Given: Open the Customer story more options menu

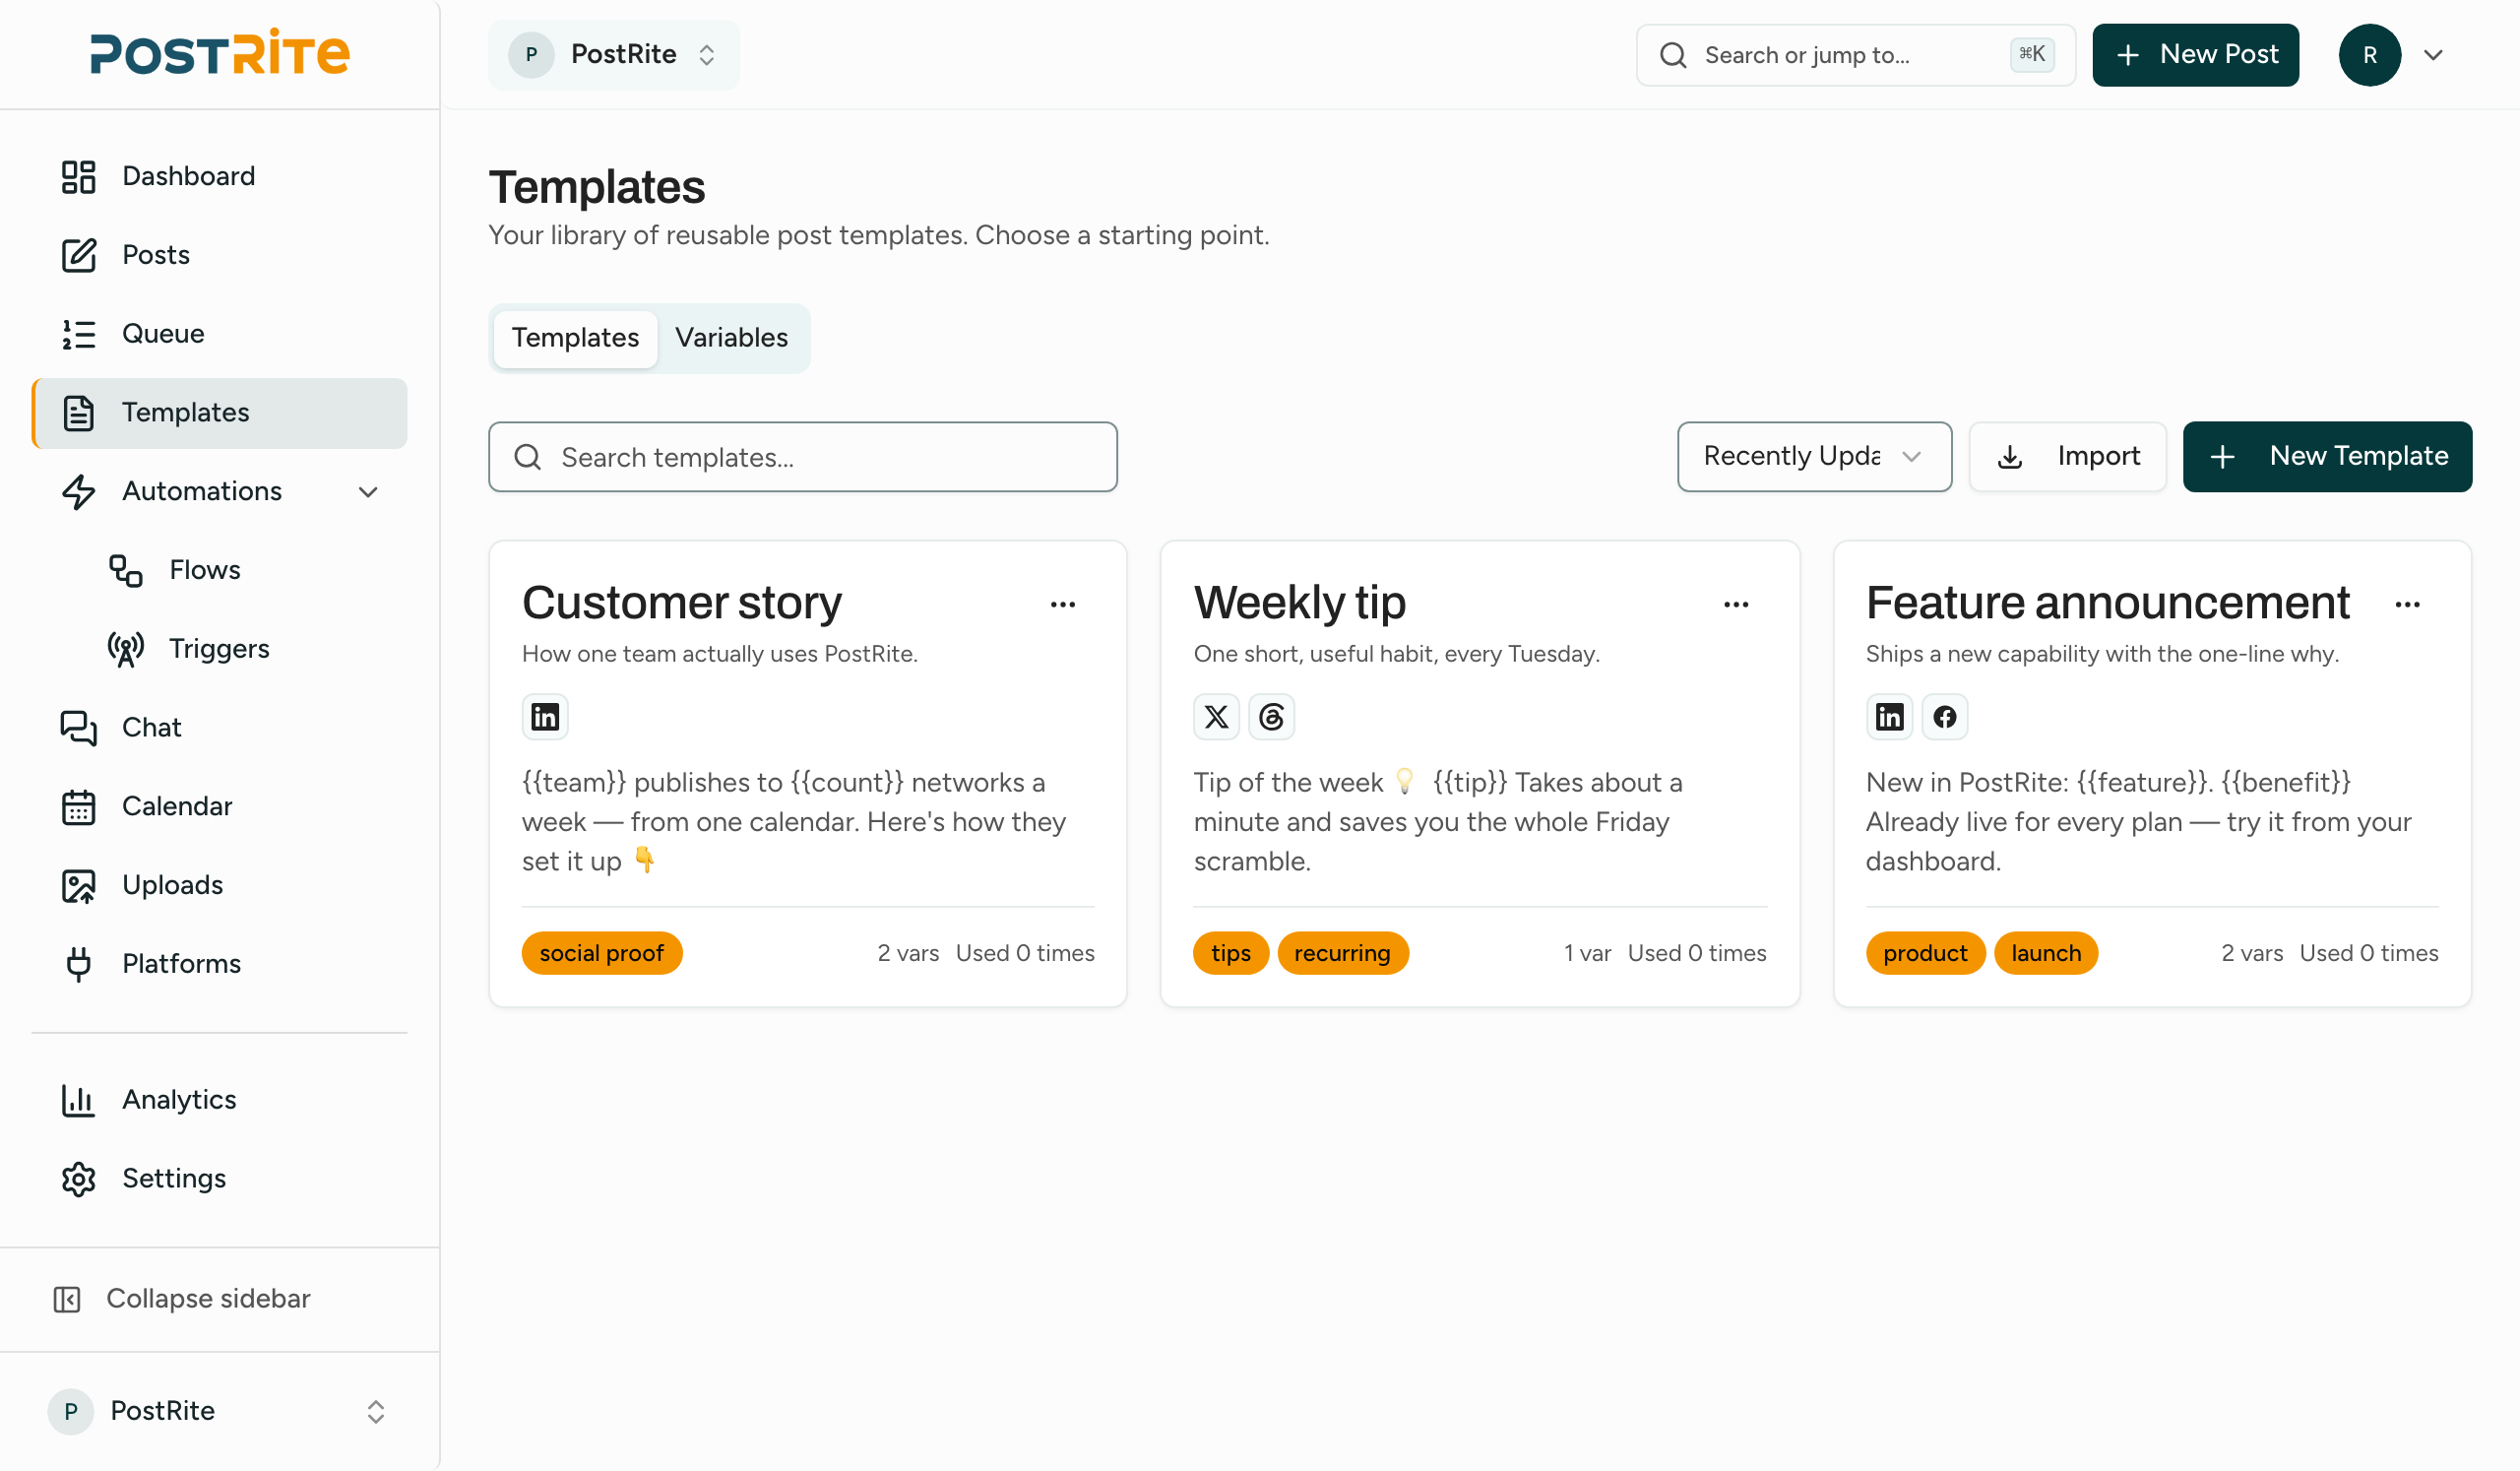Looking at the screenshot, I should (x=1063, y=605).
